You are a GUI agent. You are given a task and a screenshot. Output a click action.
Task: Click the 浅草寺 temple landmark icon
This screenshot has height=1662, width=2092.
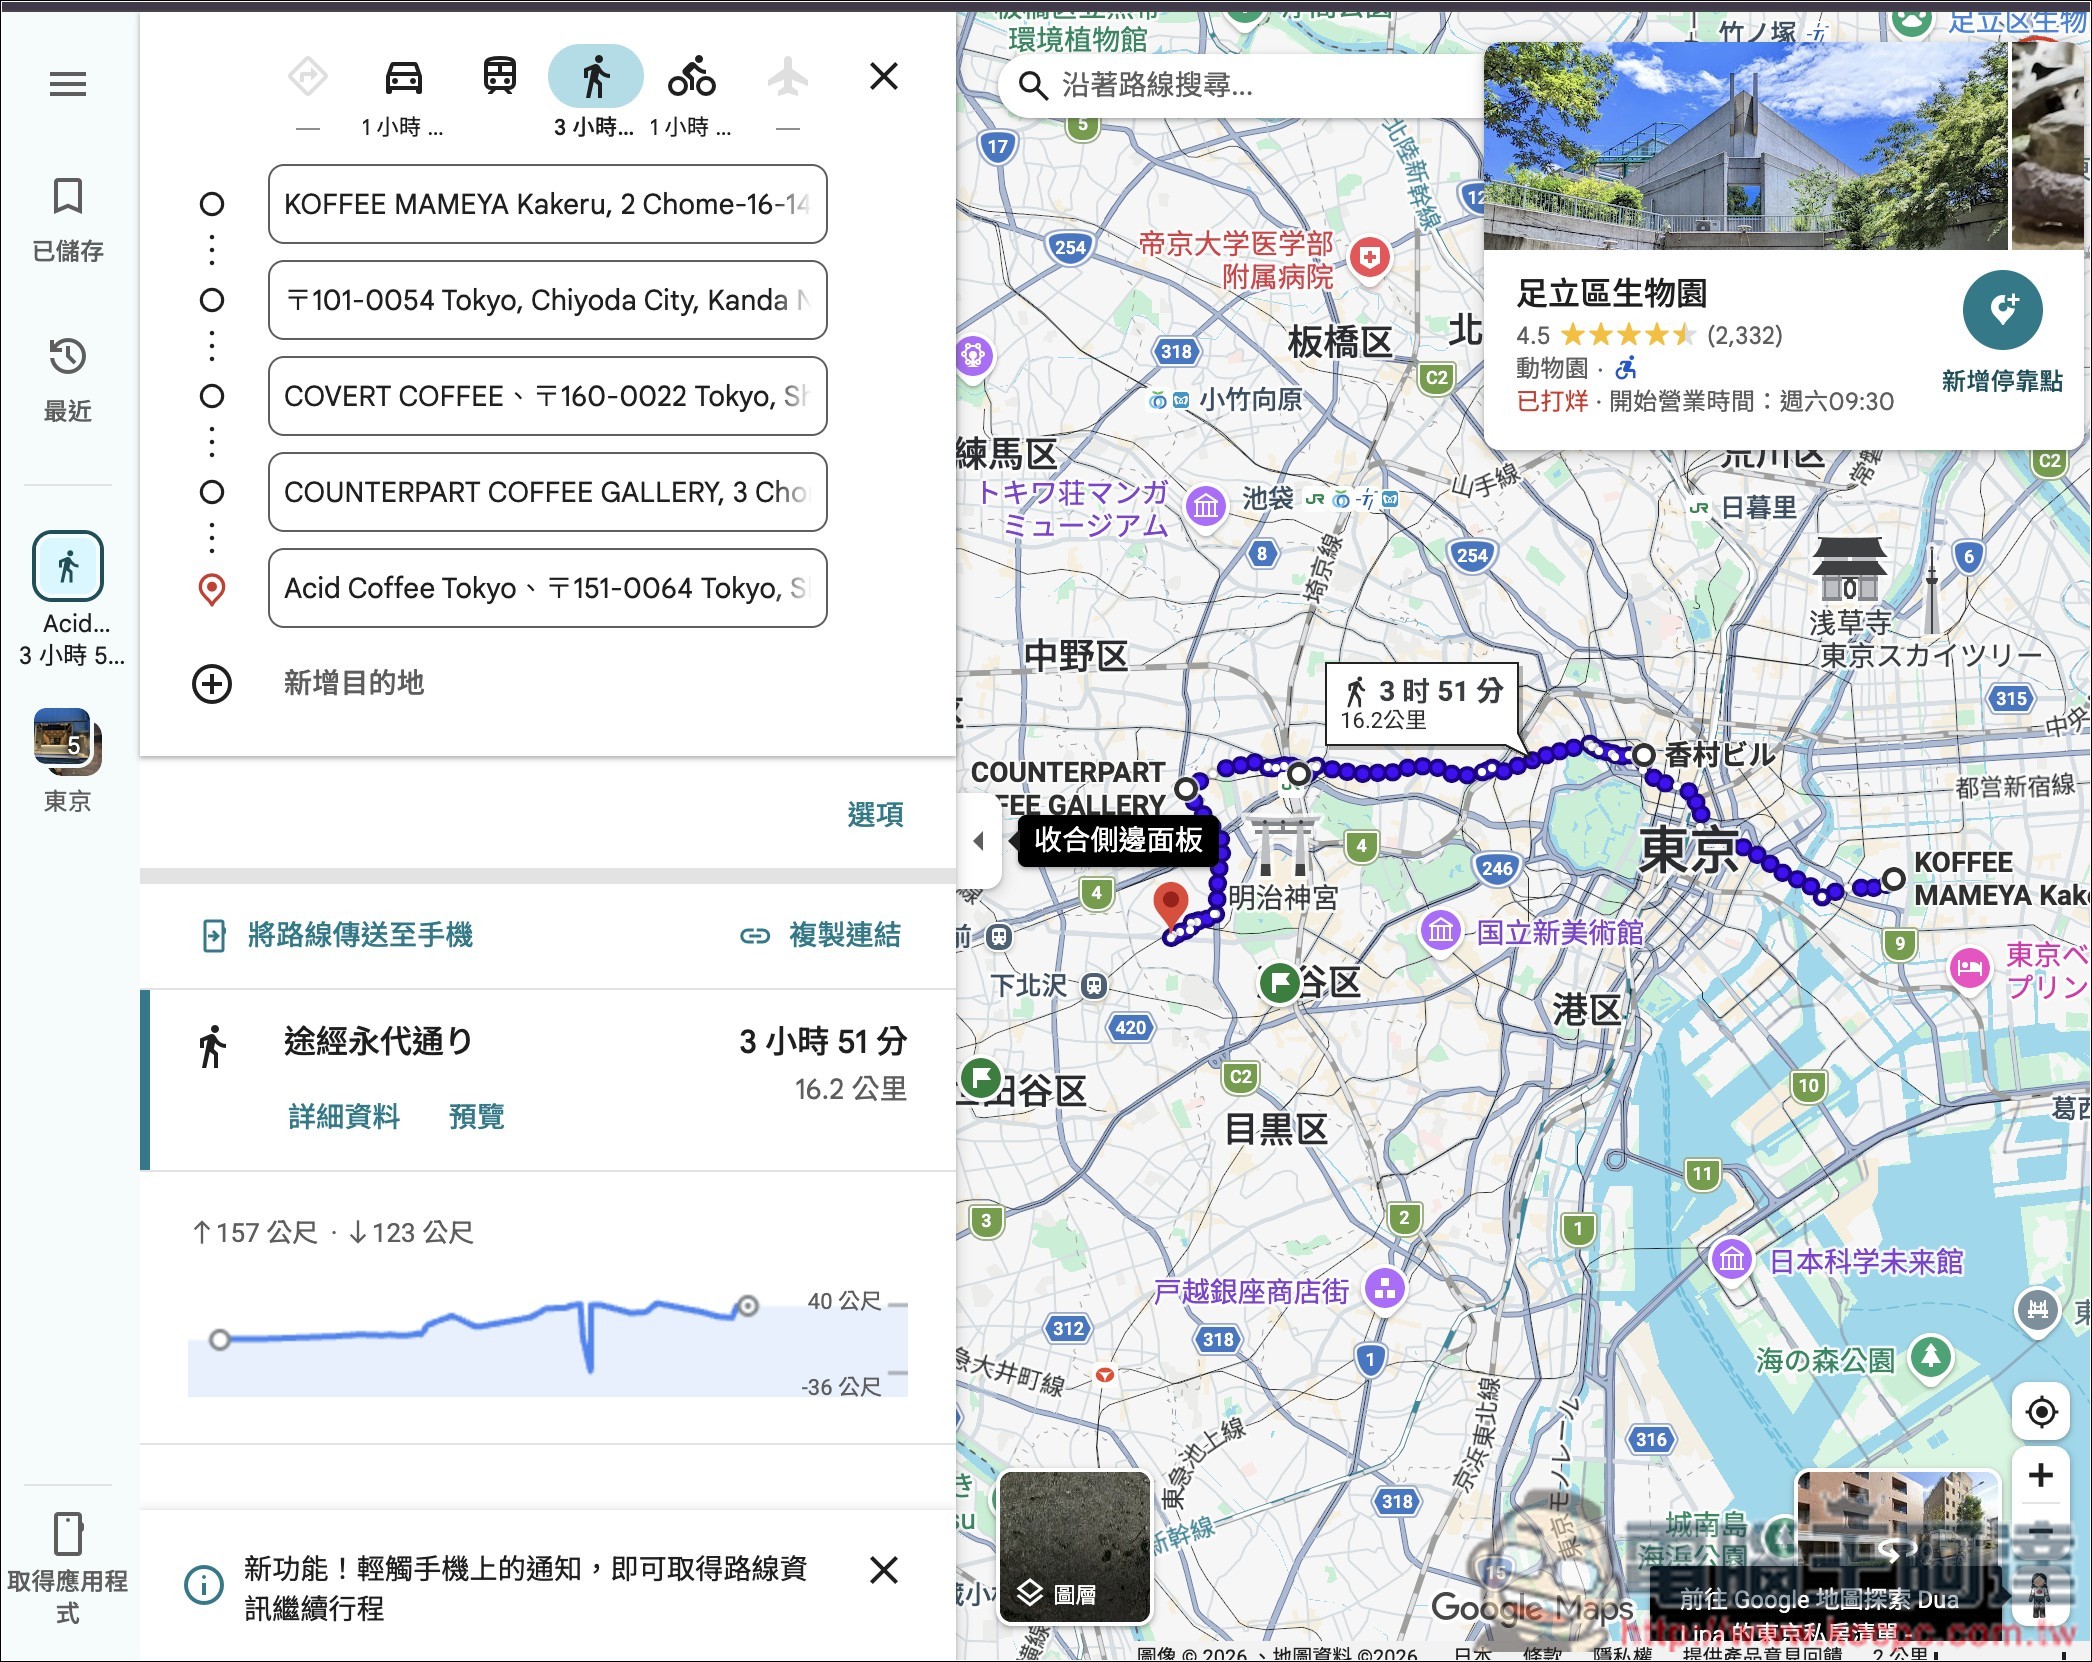(x=1850, y=568)
